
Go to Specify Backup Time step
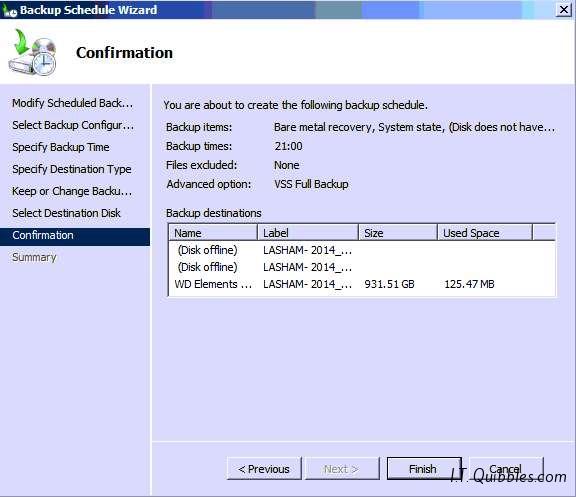click(61, 147)
